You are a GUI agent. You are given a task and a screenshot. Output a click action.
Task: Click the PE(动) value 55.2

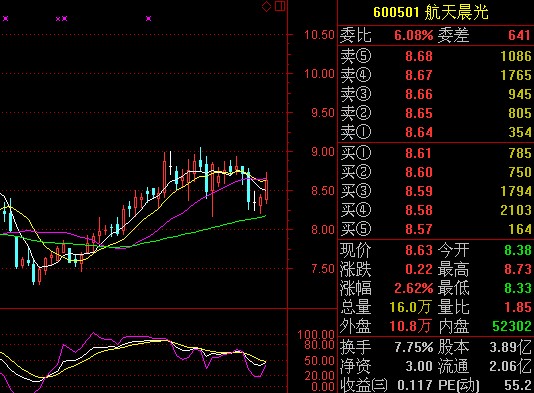point(518,385)
